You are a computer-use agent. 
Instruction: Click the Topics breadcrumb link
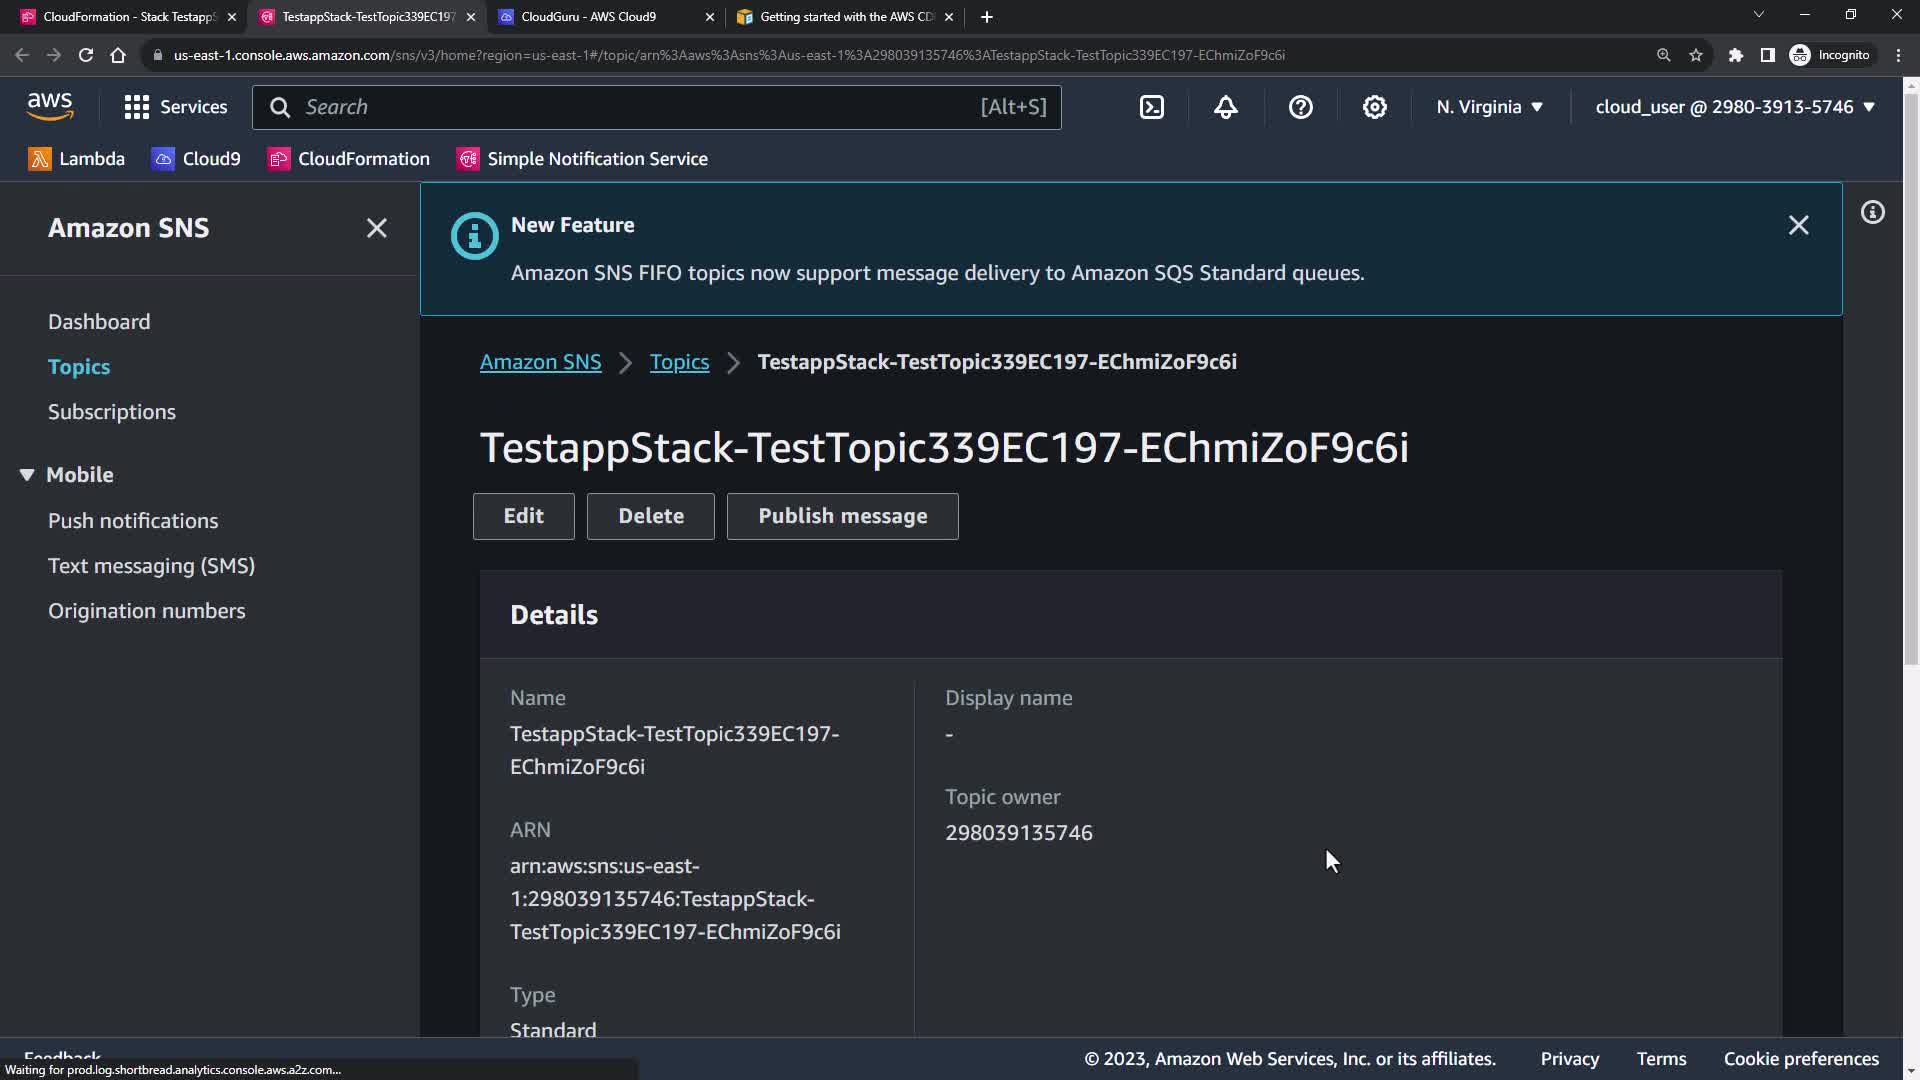[x=679, y=362]
